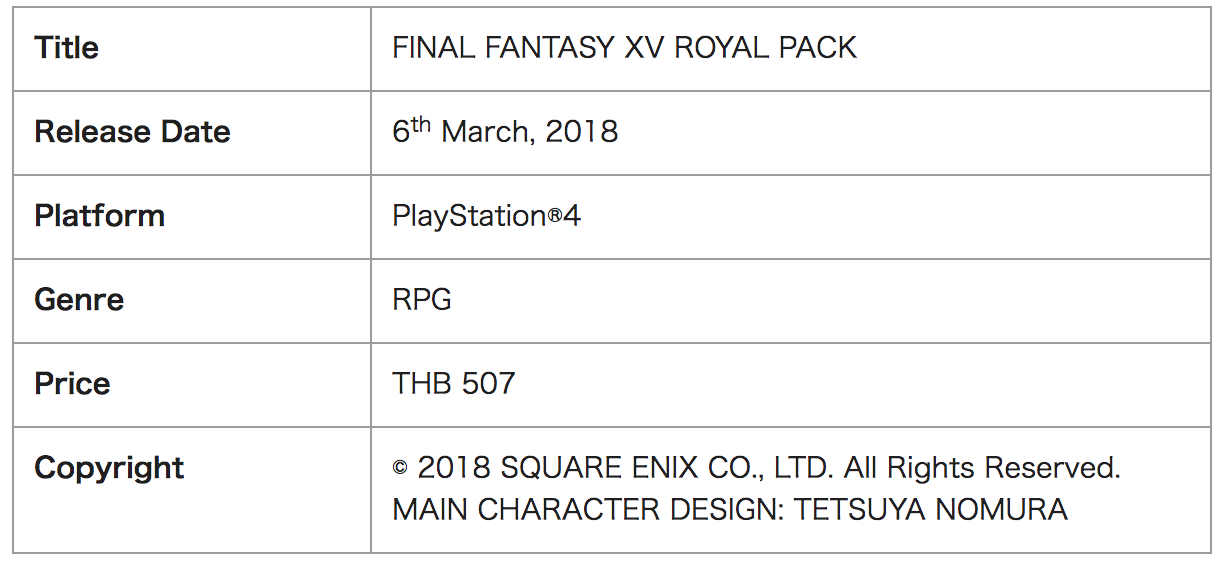Screen dimensions: 1224x564
Task: Click the Price row label
Action: (72, 384)
